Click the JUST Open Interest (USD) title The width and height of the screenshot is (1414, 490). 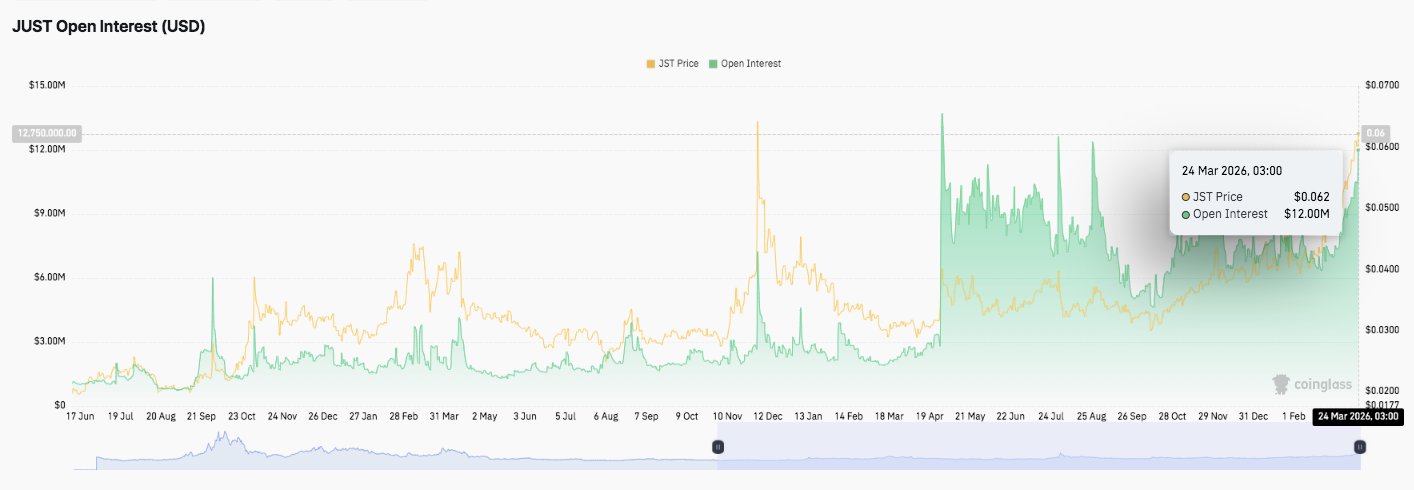point(108,27)
